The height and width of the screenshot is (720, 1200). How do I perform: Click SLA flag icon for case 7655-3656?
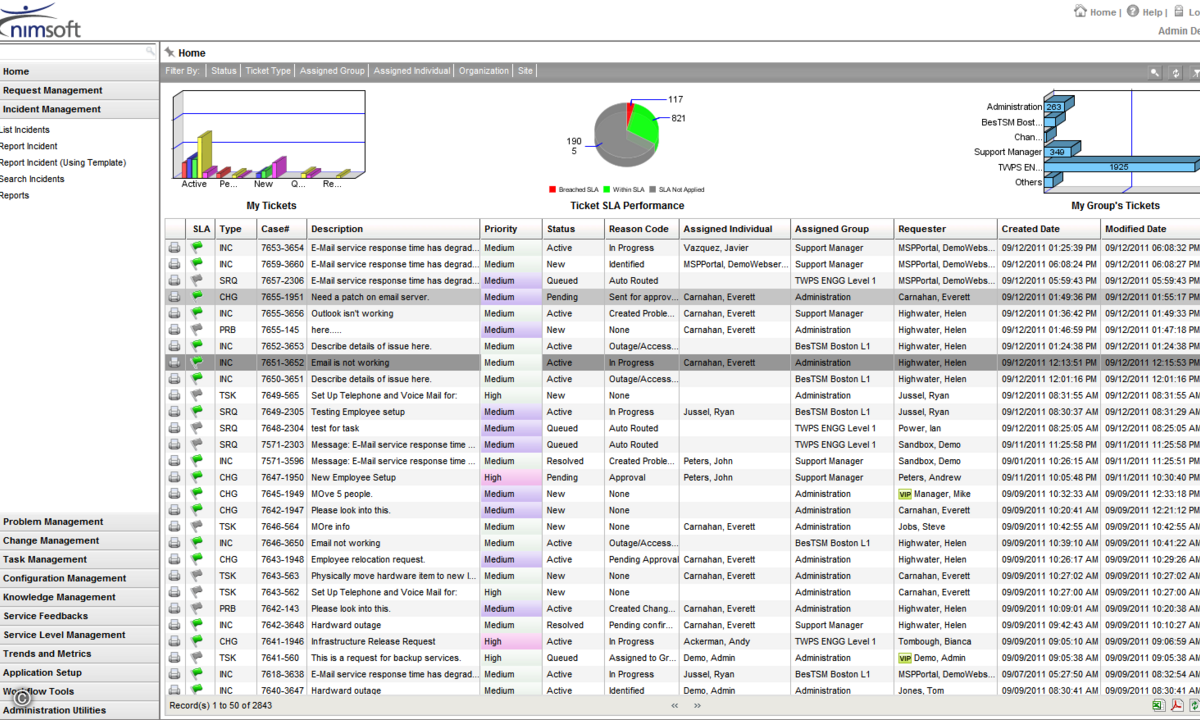click(197, 313)
